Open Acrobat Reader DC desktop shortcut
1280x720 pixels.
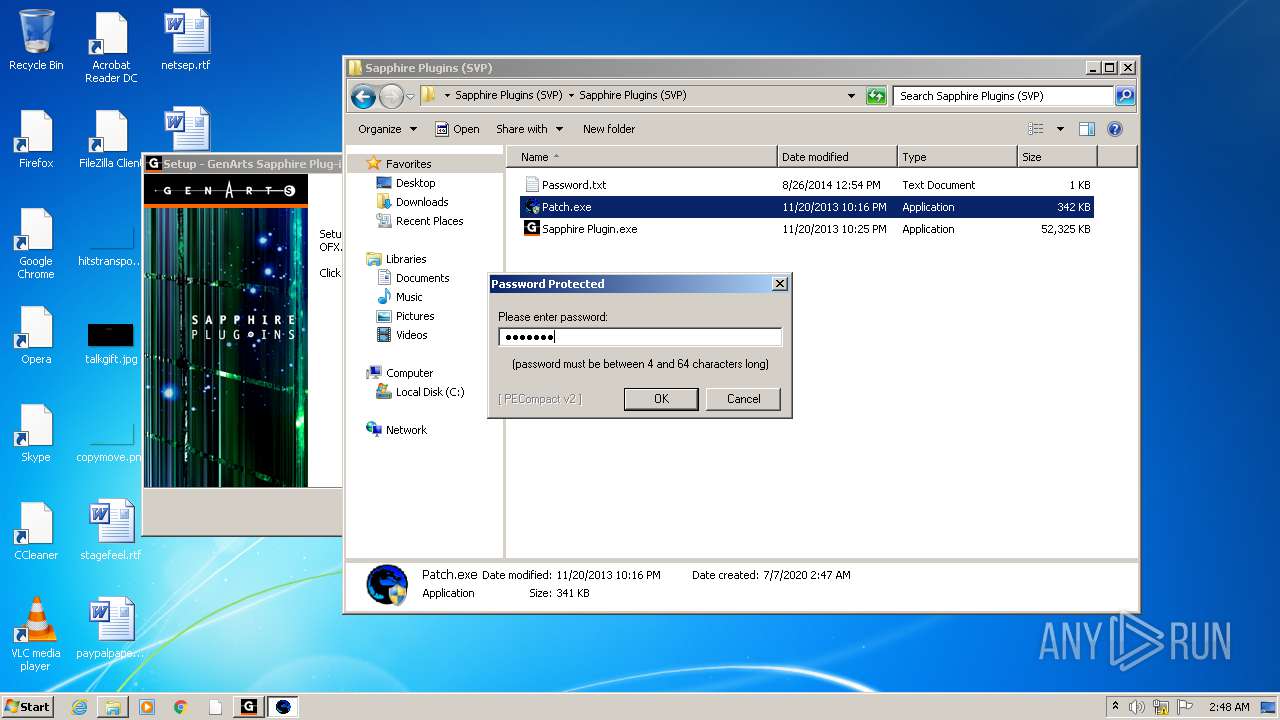[x=111, y=47]
